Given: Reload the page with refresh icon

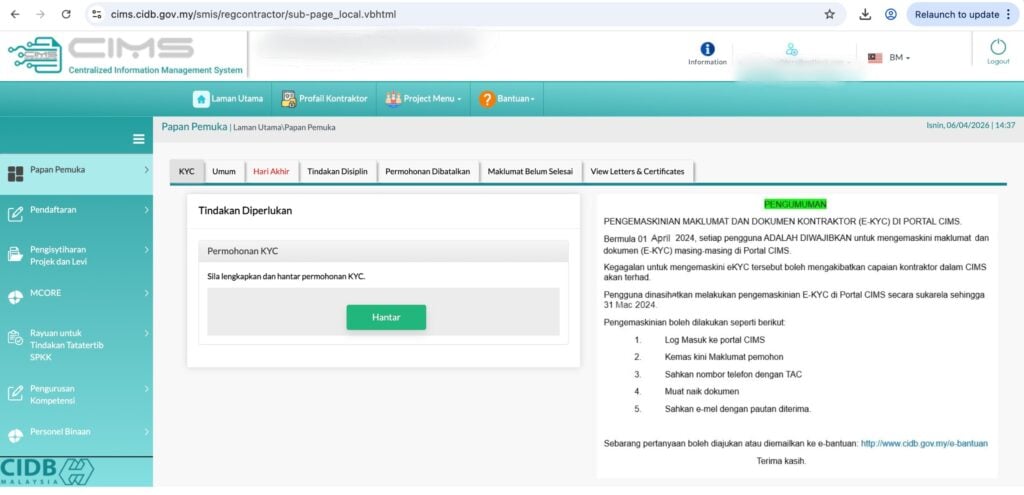Looking at the screenshot, I should pyautogui.click(x=66, y=14).
